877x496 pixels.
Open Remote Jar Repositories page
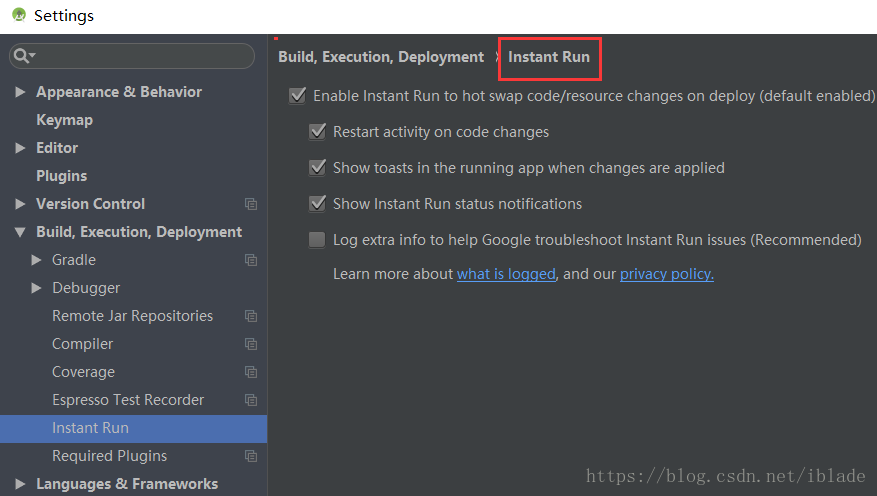[133, 316]
